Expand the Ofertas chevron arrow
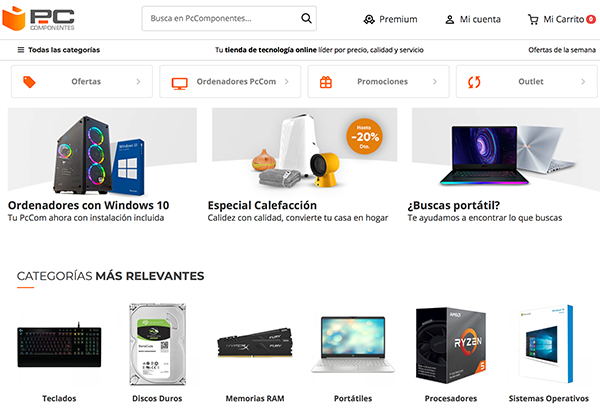This screenshot has height=419, width=600. pyautogui.click(x=138, y=82)
